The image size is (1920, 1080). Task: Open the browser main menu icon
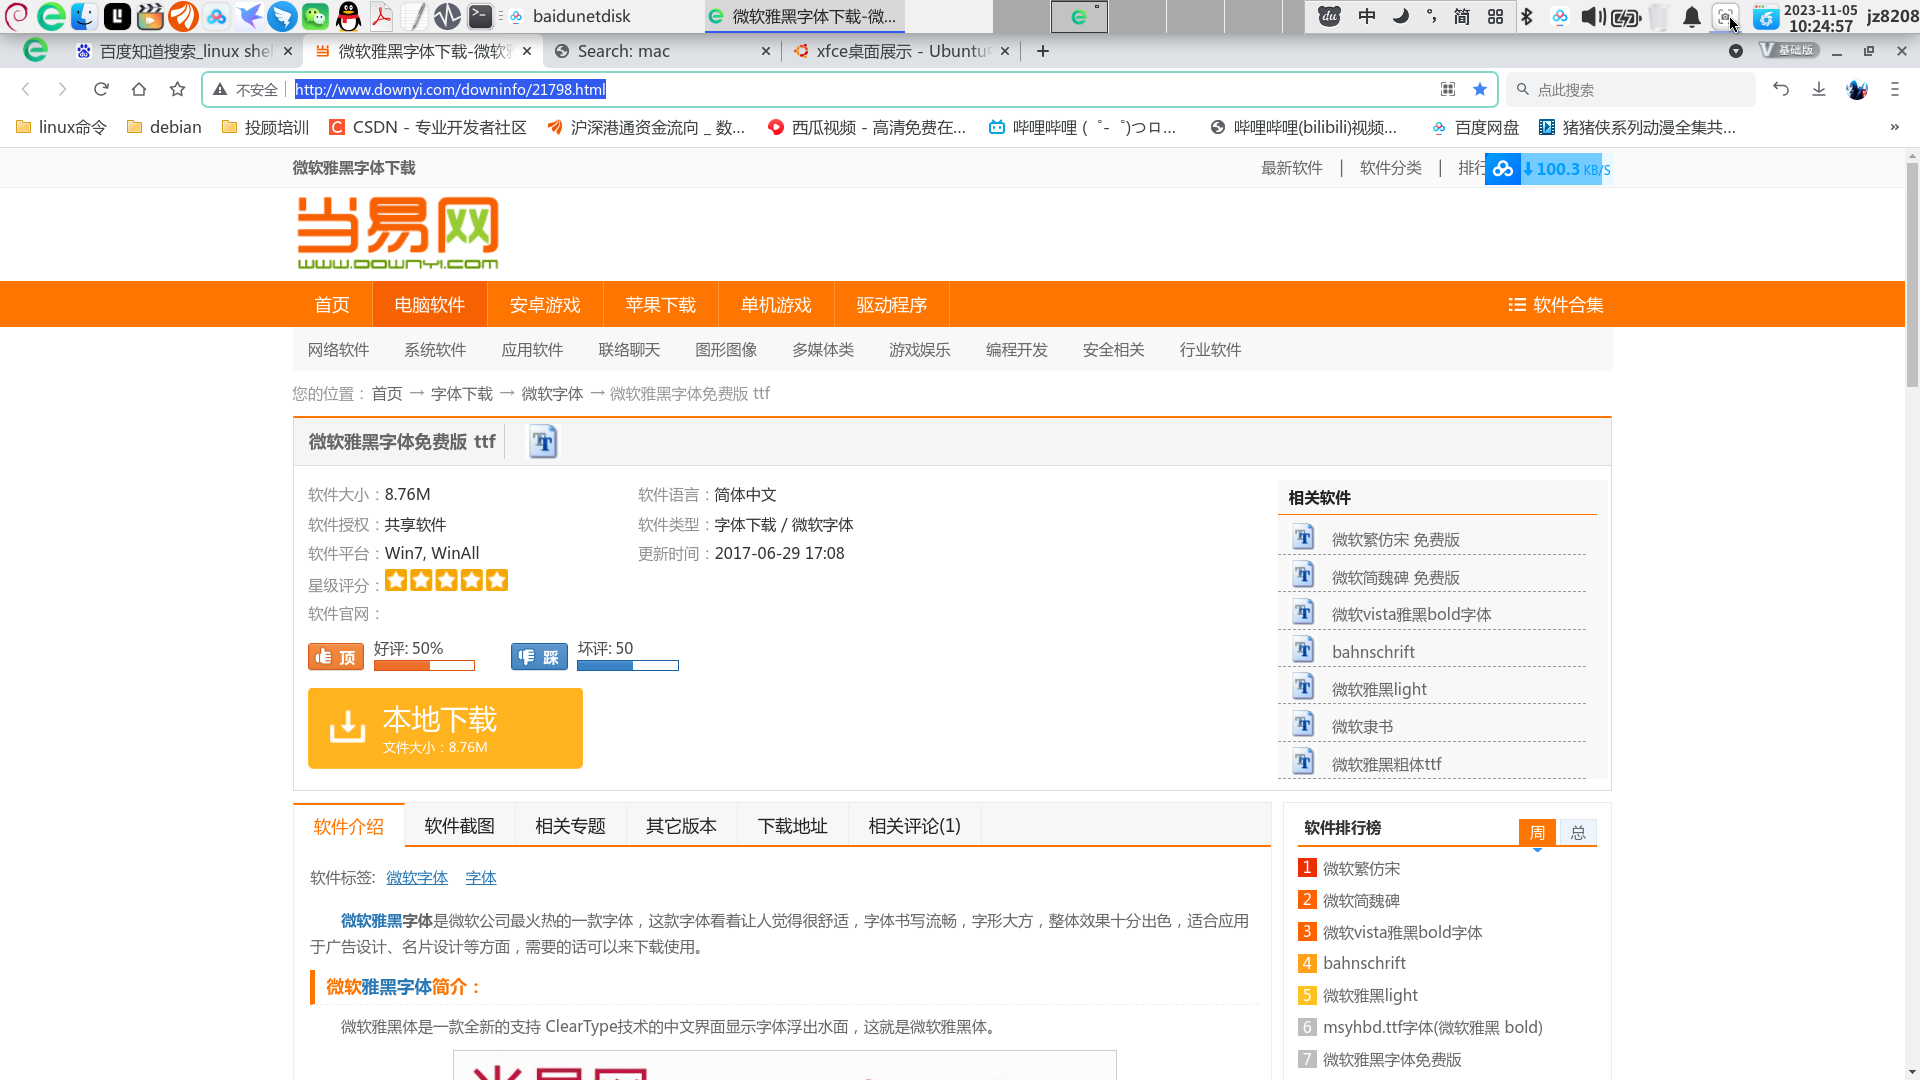tap(1895, 89)
